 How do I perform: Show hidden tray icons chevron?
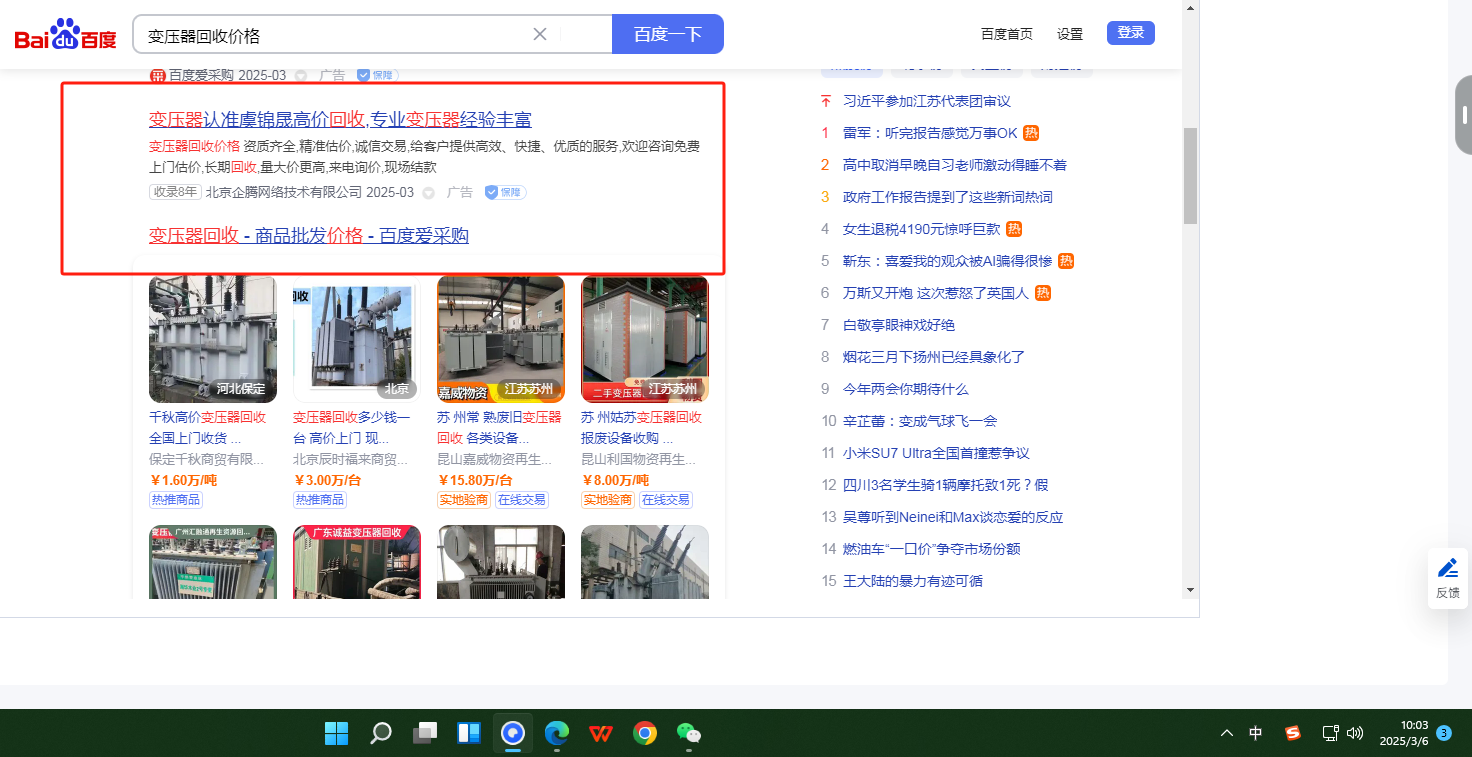point(1227,734)
